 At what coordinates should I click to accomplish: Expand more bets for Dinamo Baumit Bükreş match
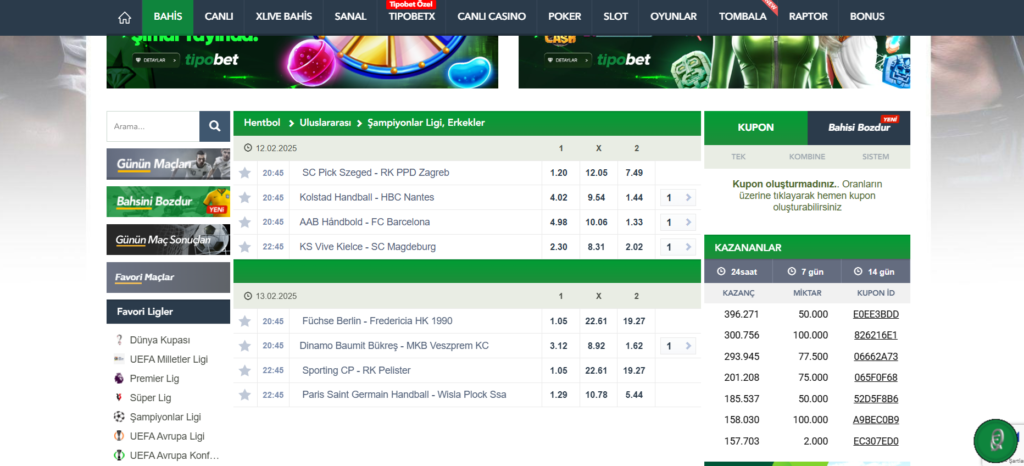point(678,346)
